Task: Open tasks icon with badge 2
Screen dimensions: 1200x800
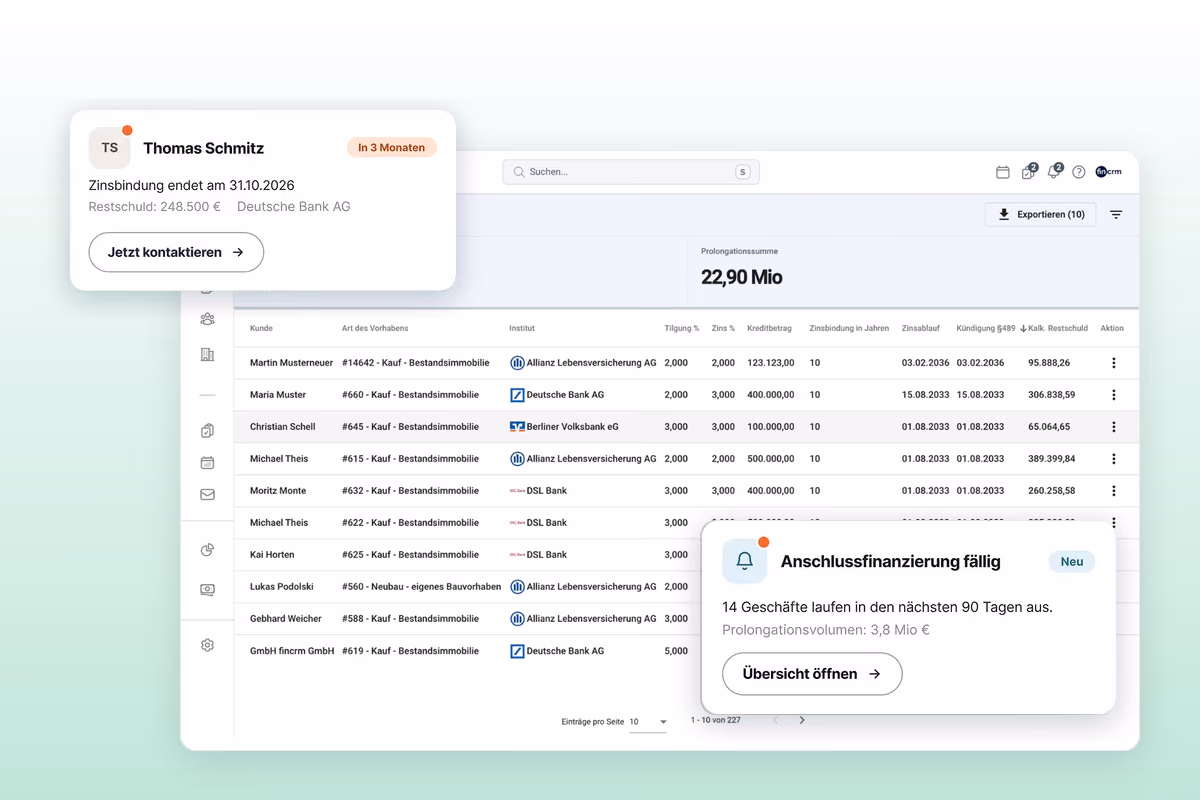Action: (x=1029, y=171)
